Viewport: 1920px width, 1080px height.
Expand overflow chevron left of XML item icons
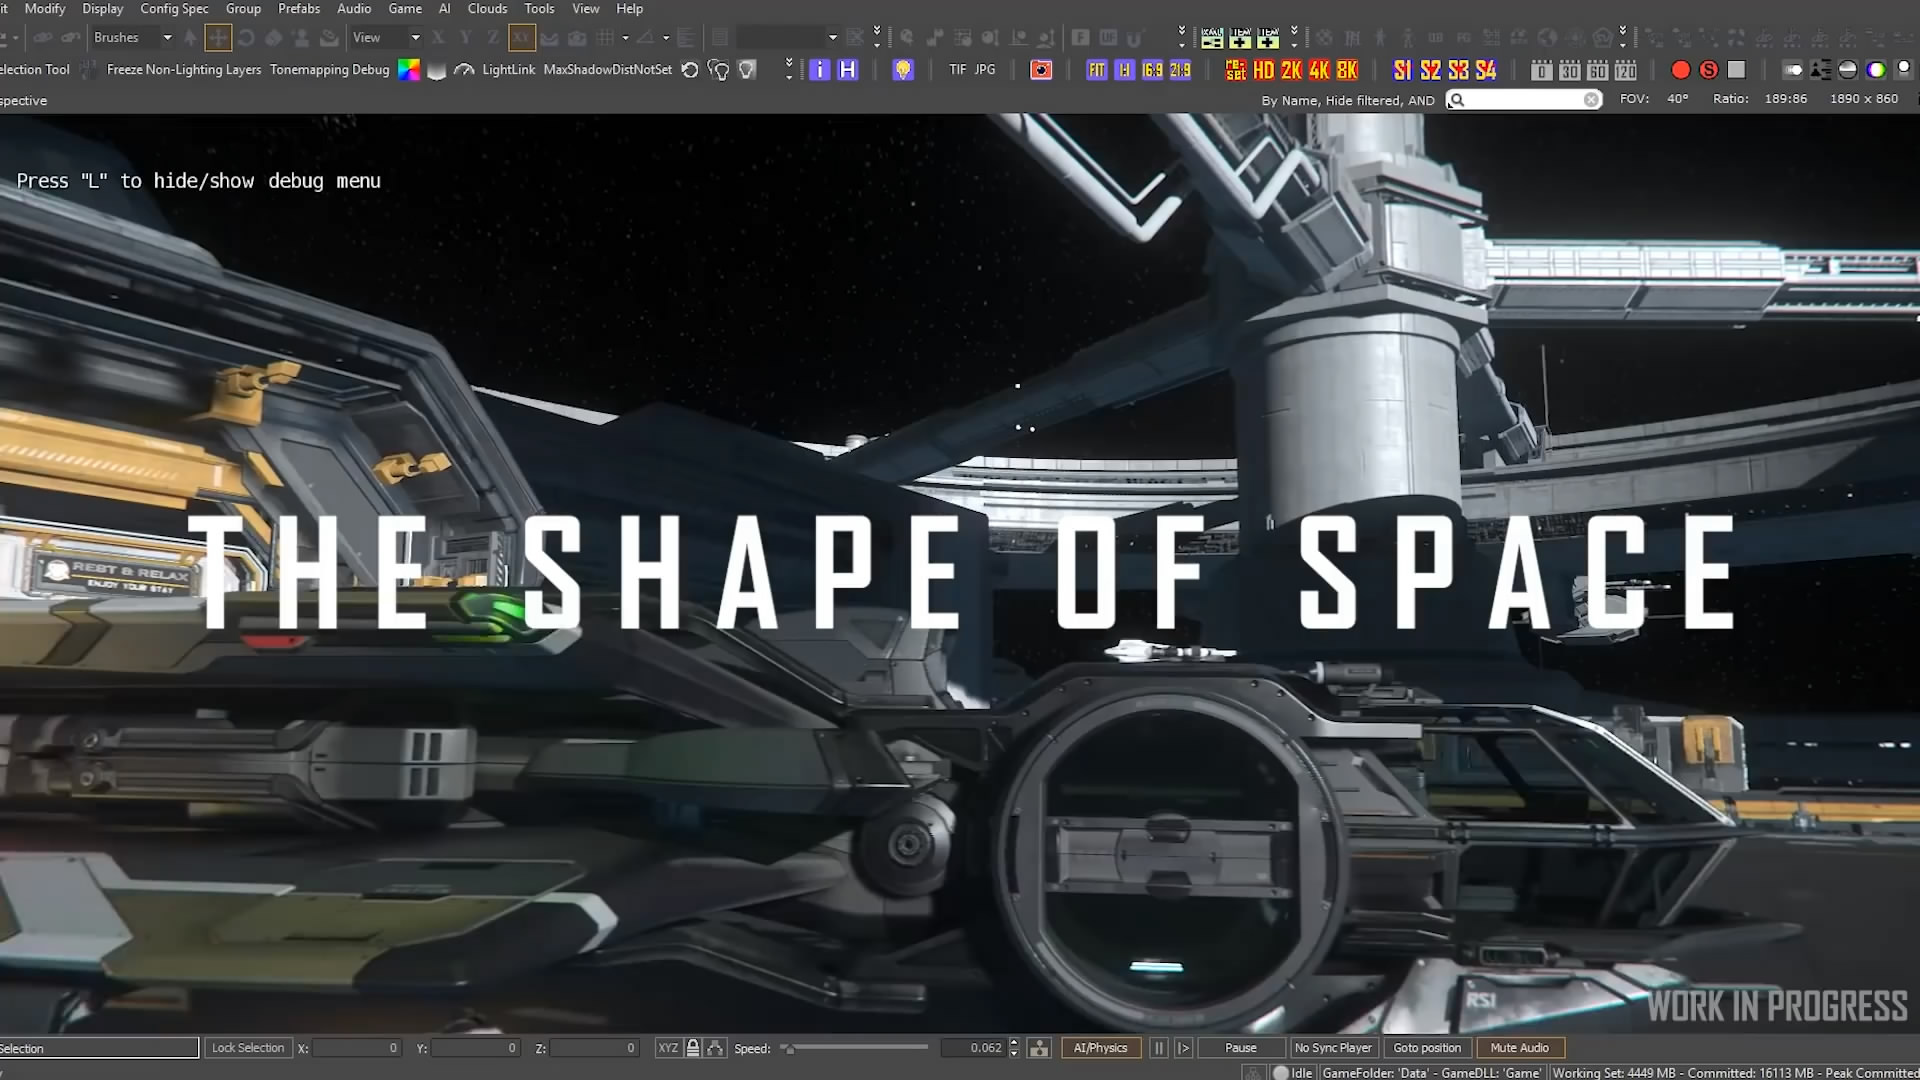(x=1182, y=38)
